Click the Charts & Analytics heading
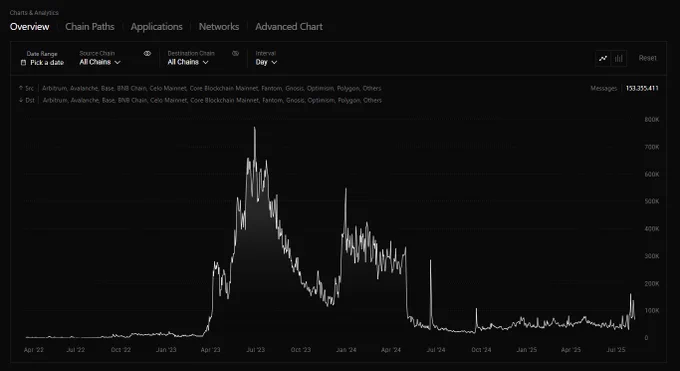 coord(34,13)
